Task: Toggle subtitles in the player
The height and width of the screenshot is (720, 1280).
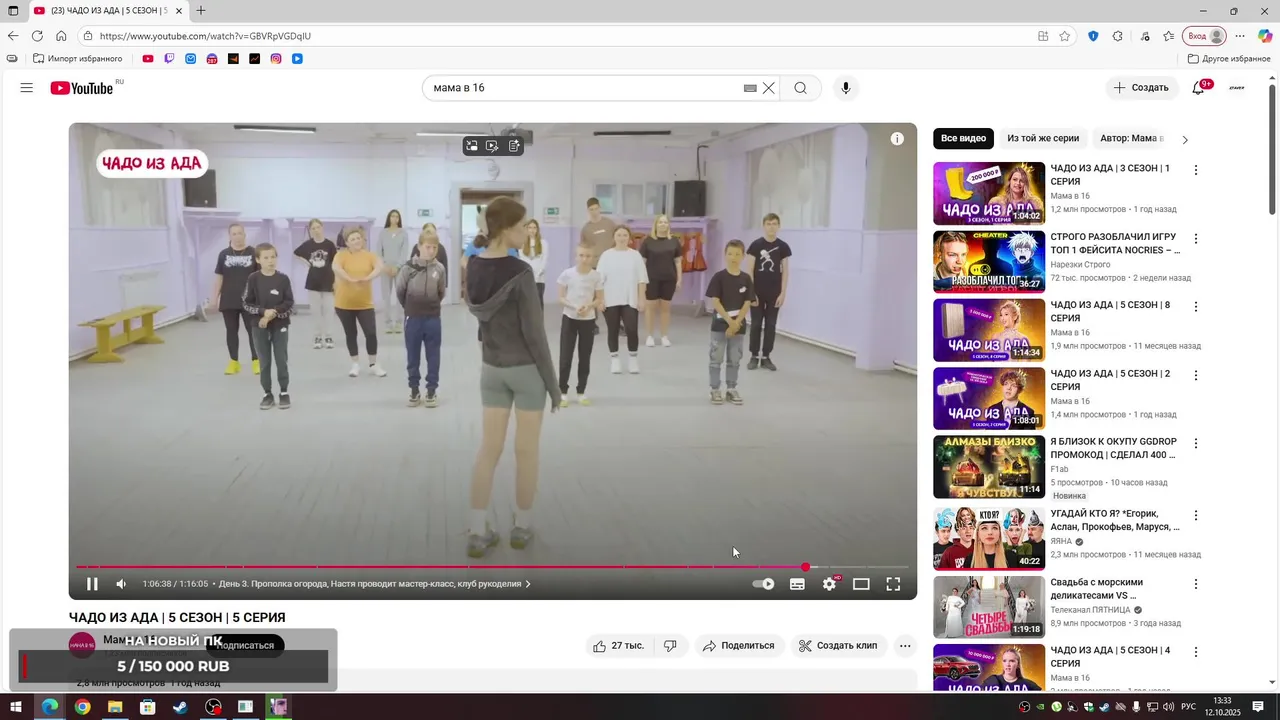Action: coord(797,584)
